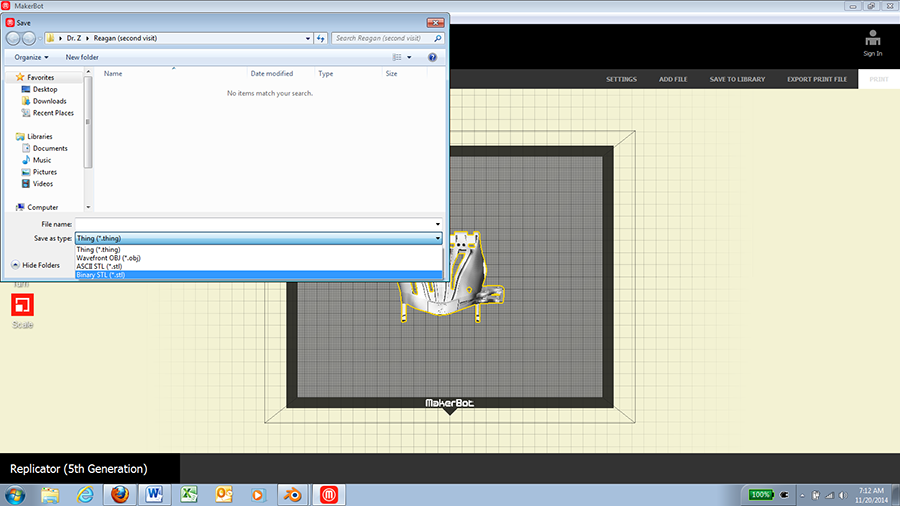Open the Organize dropdown menu
Viewport: 900px width, 506px height.
32,57
